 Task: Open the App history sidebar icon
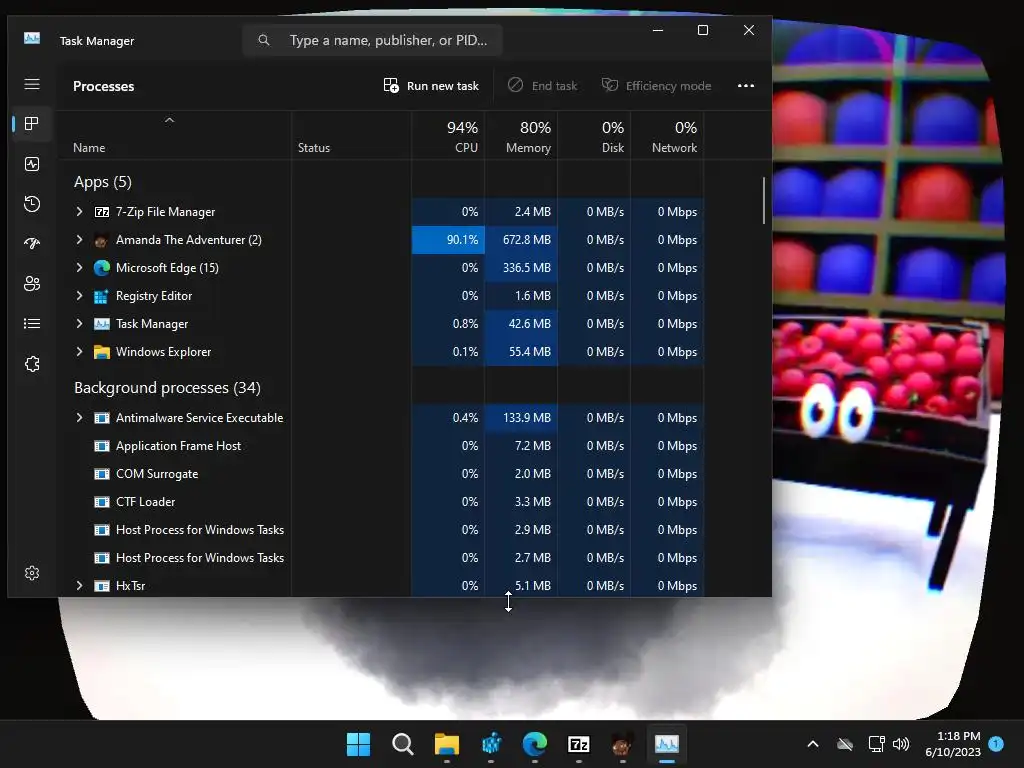pyautogui.click(x=31, y=204)
